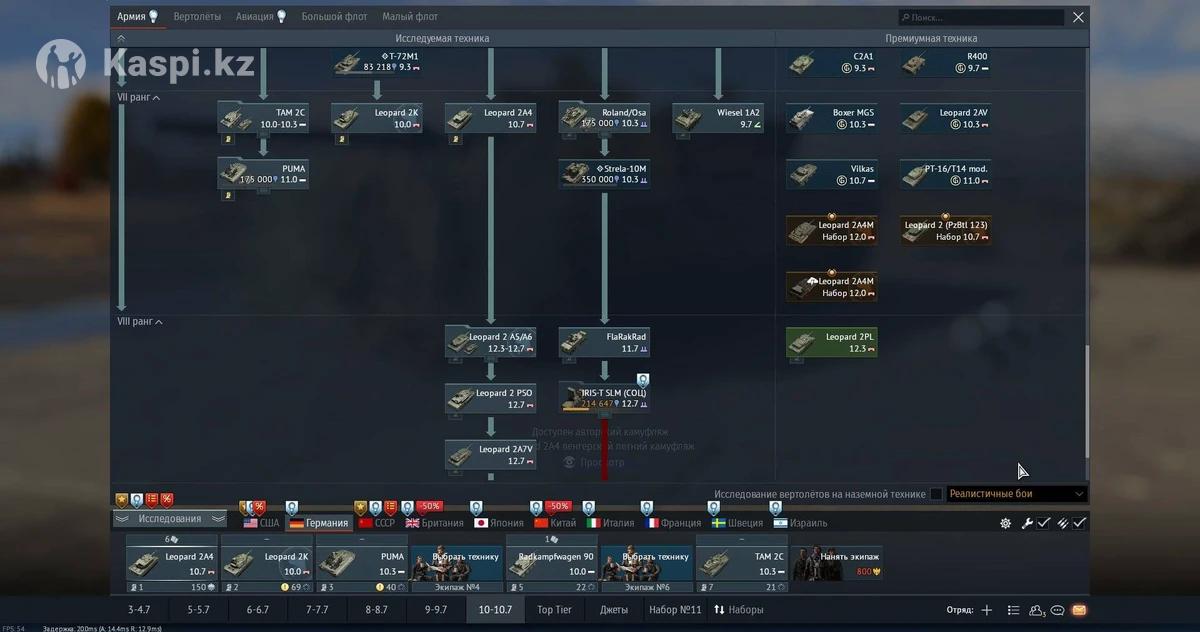Screen dimensions: 1200x632
Task: Toggle the wrench checkmark option
Action: pos(1035,523)
